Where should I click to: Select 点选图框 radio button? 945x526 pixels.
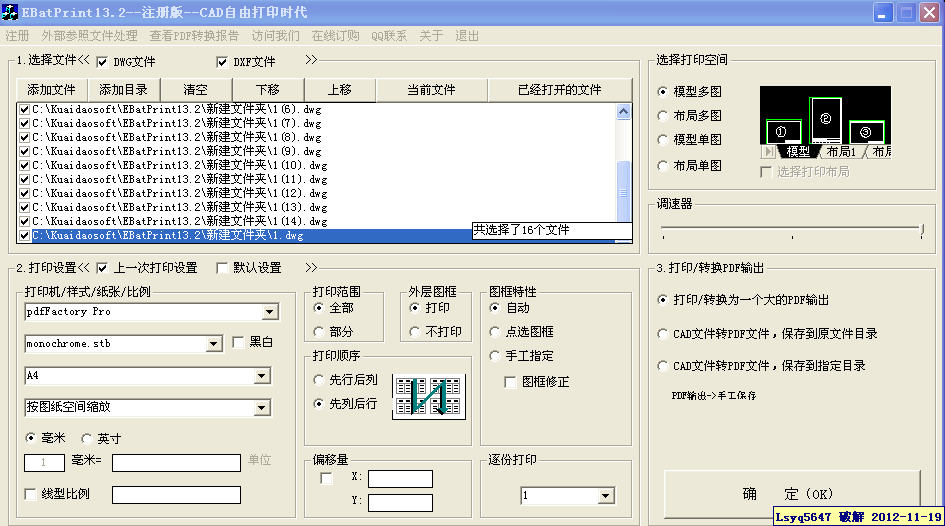click(x=495, y=332)
